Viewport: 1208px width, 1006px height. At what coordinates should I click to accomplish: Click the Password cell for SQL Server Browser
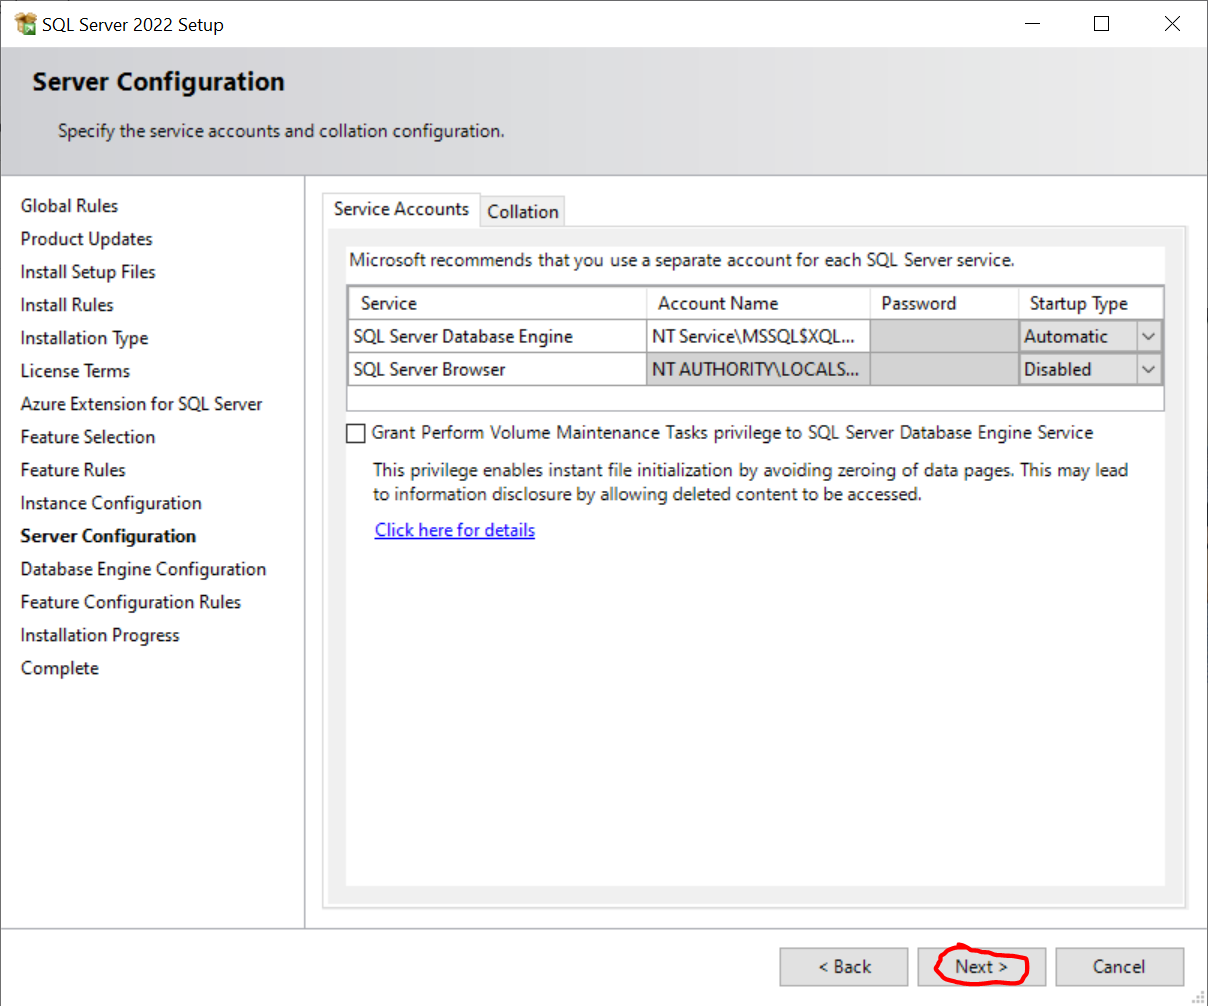coord(944,370)
